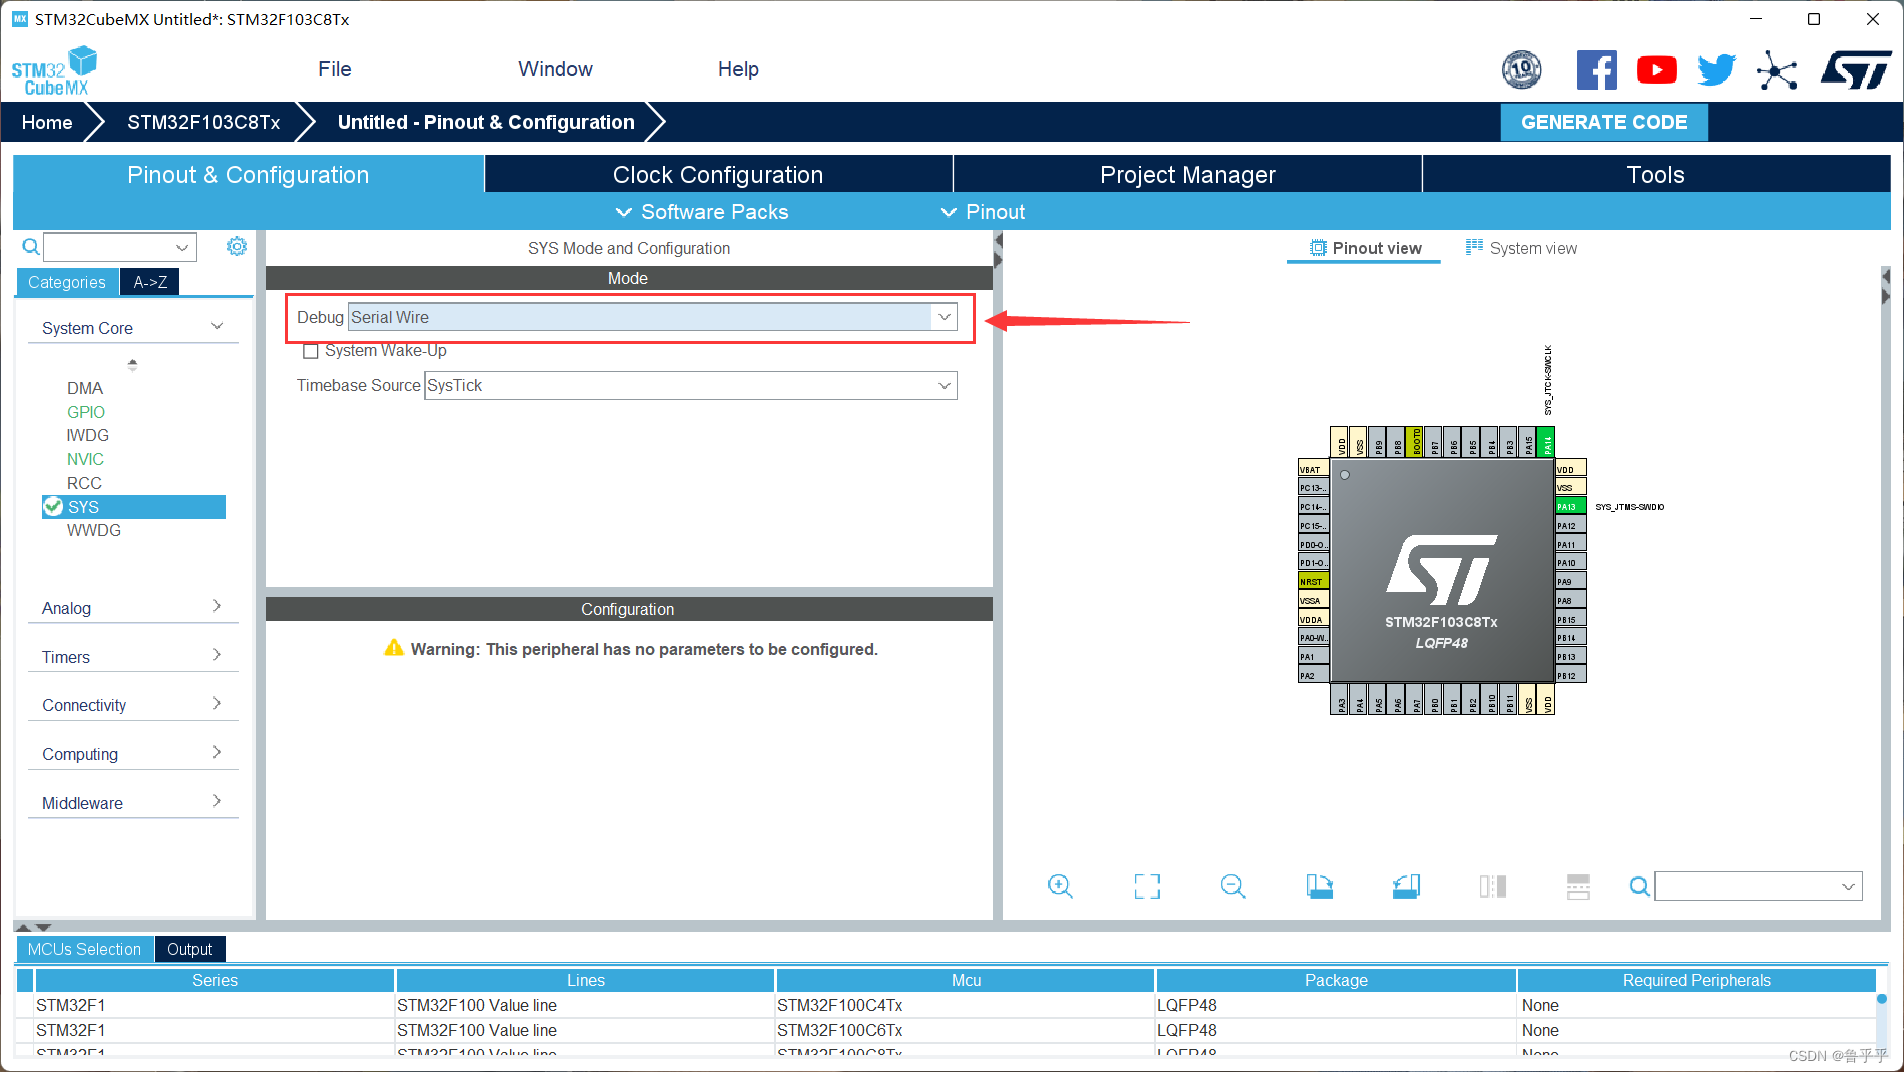The width and height of the screenshot is (1904, 1072).
Task: Click the pin search magnifier icon
Action: coord(1640,886)
